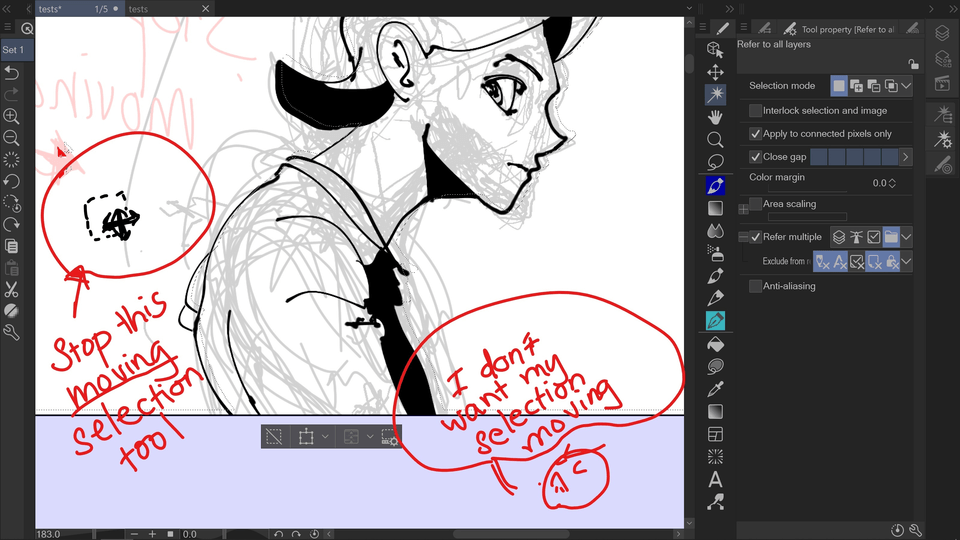Open the dropdown beside Scale/Rotate launcher icon
The height and width of the screenshot is (540, 960).
(325, 437)
